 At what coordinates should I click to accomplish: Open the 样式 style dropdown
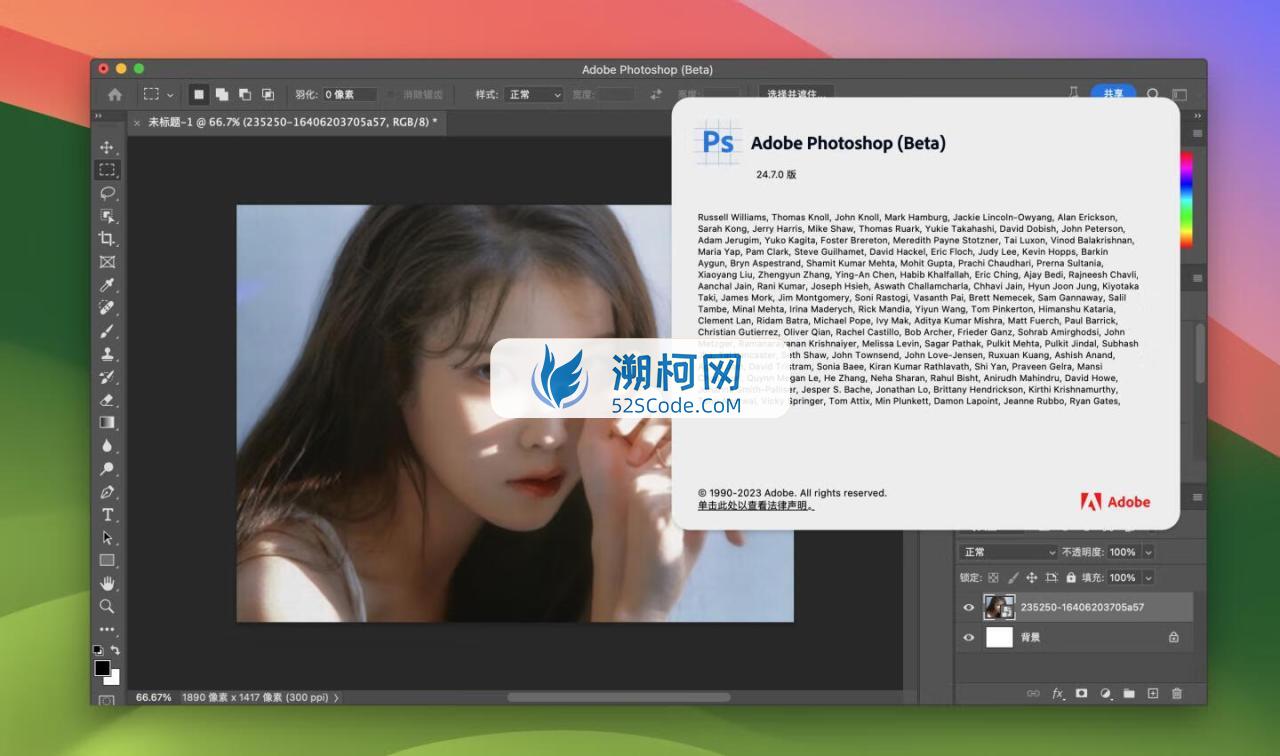[534, 94]
